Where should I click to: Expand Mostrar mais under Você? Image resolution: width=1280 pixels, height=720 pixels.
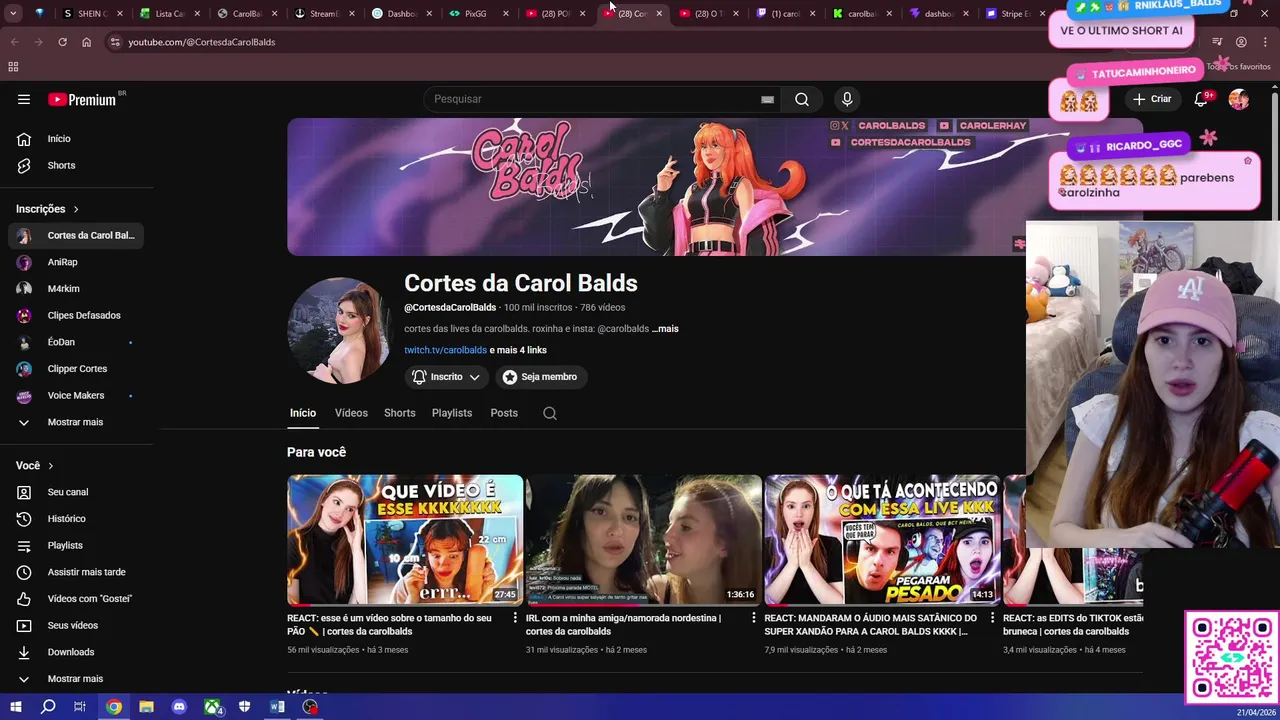(77, 679)
